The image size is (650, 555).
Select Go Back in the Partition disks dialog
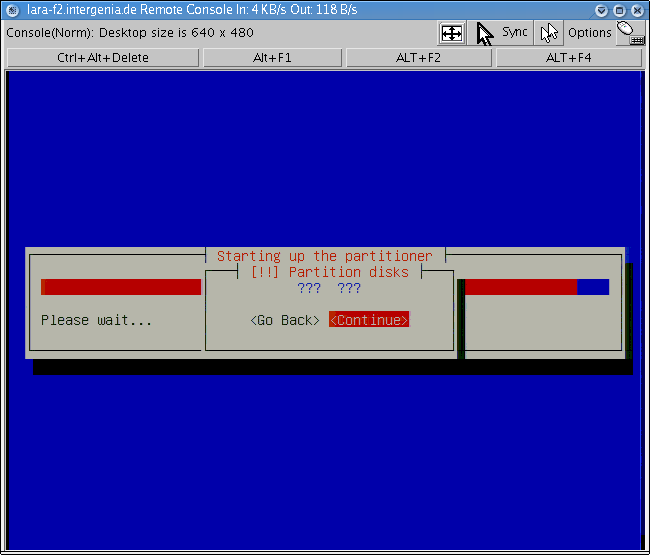[x=285, y=320]
